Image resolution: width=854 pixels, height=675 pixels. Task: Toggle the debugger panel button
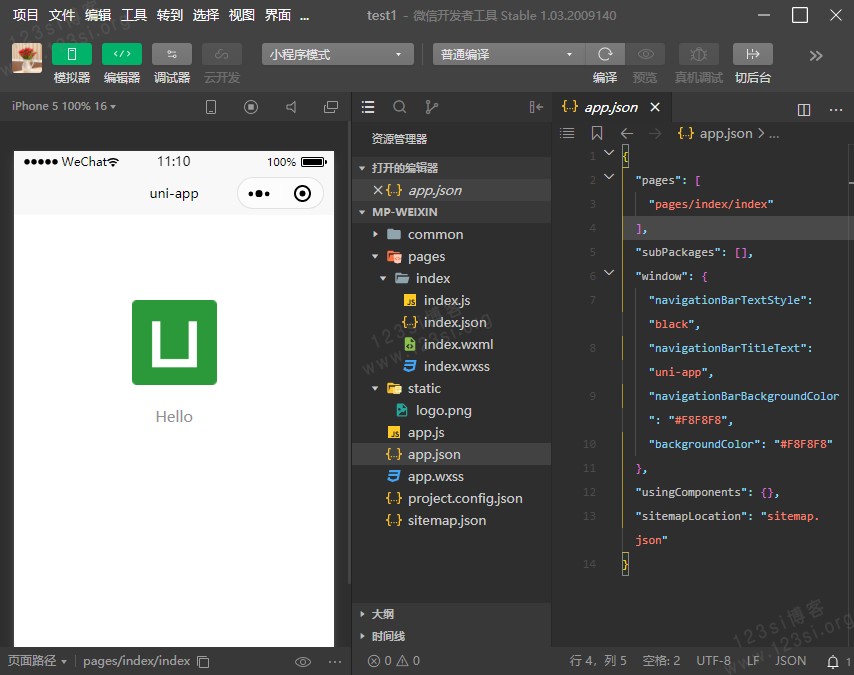(x=172, y=54)
